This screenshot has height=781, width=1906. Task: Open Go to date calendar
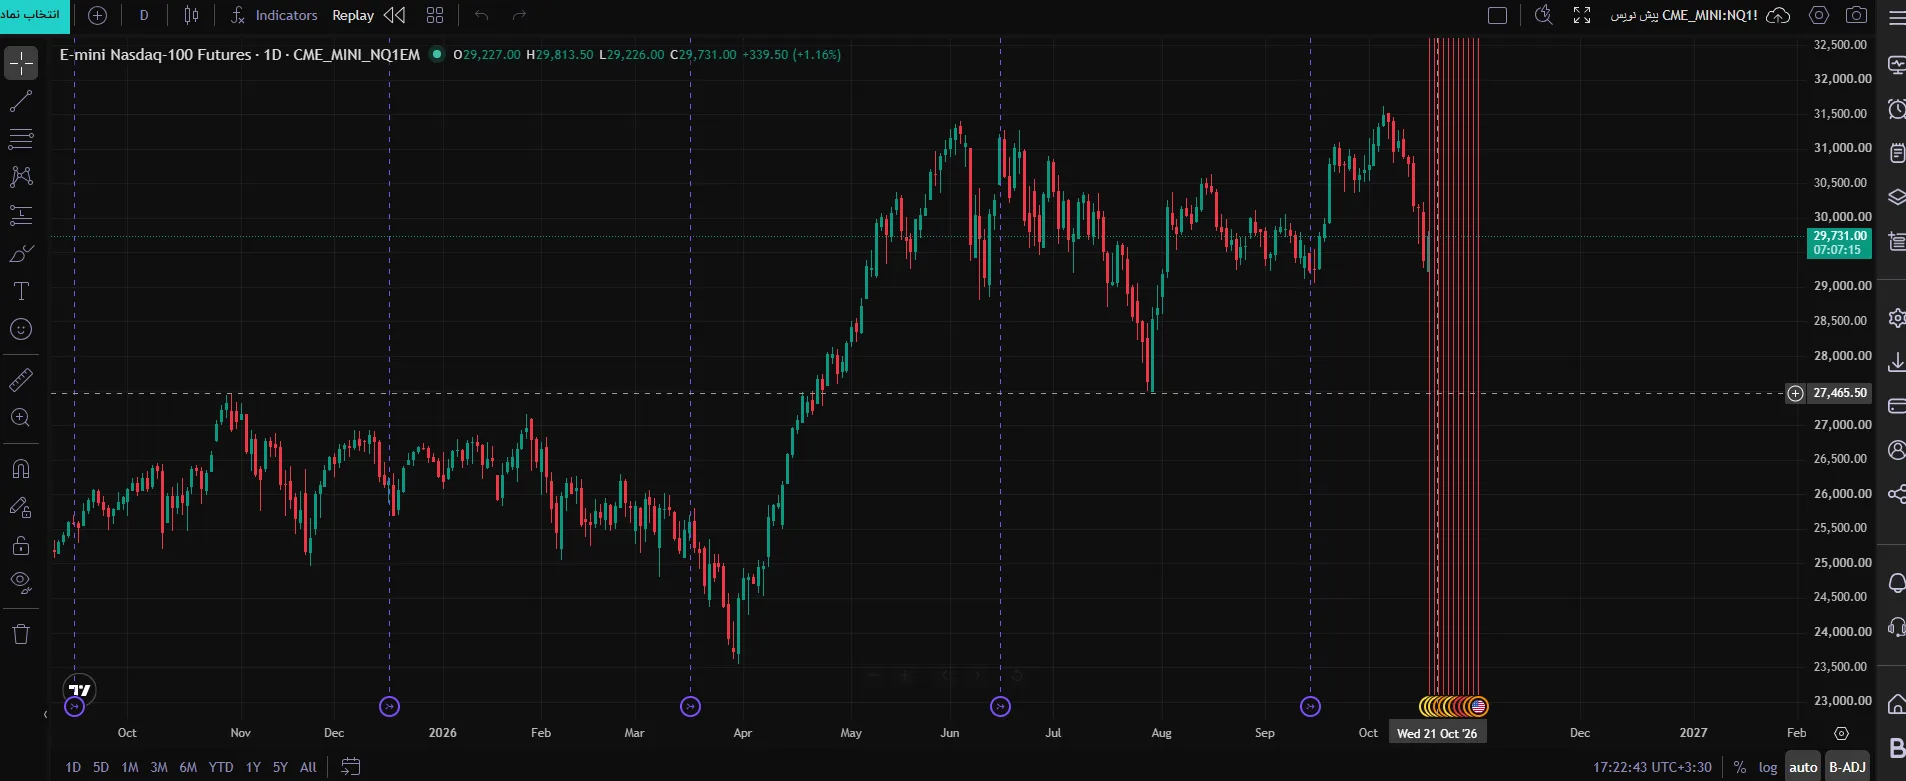tap(350, 767)
